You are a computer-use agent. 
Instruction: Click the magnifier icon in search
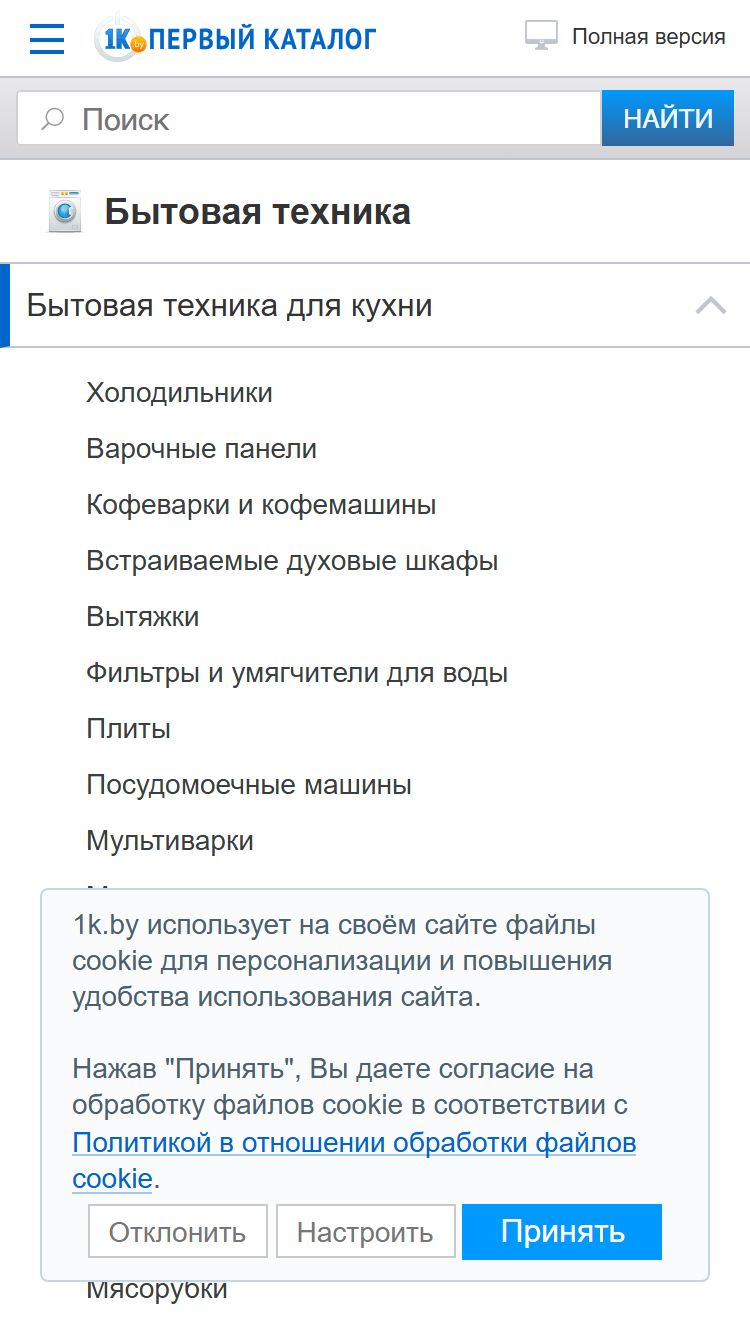point(52,119)
